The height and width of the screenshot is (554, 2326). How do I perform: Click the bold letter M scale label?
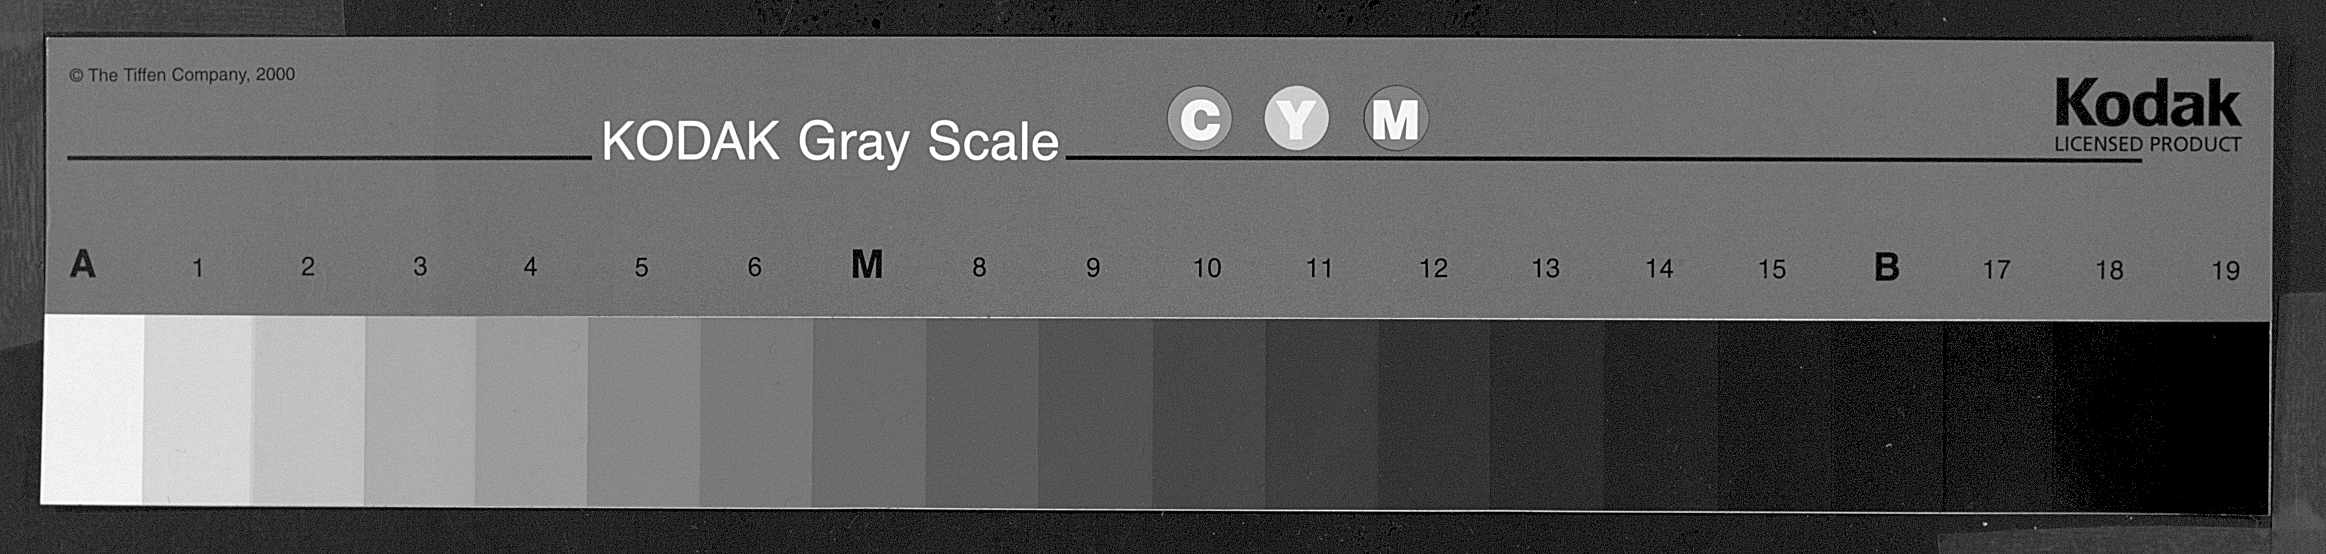[x=867, y=265]
